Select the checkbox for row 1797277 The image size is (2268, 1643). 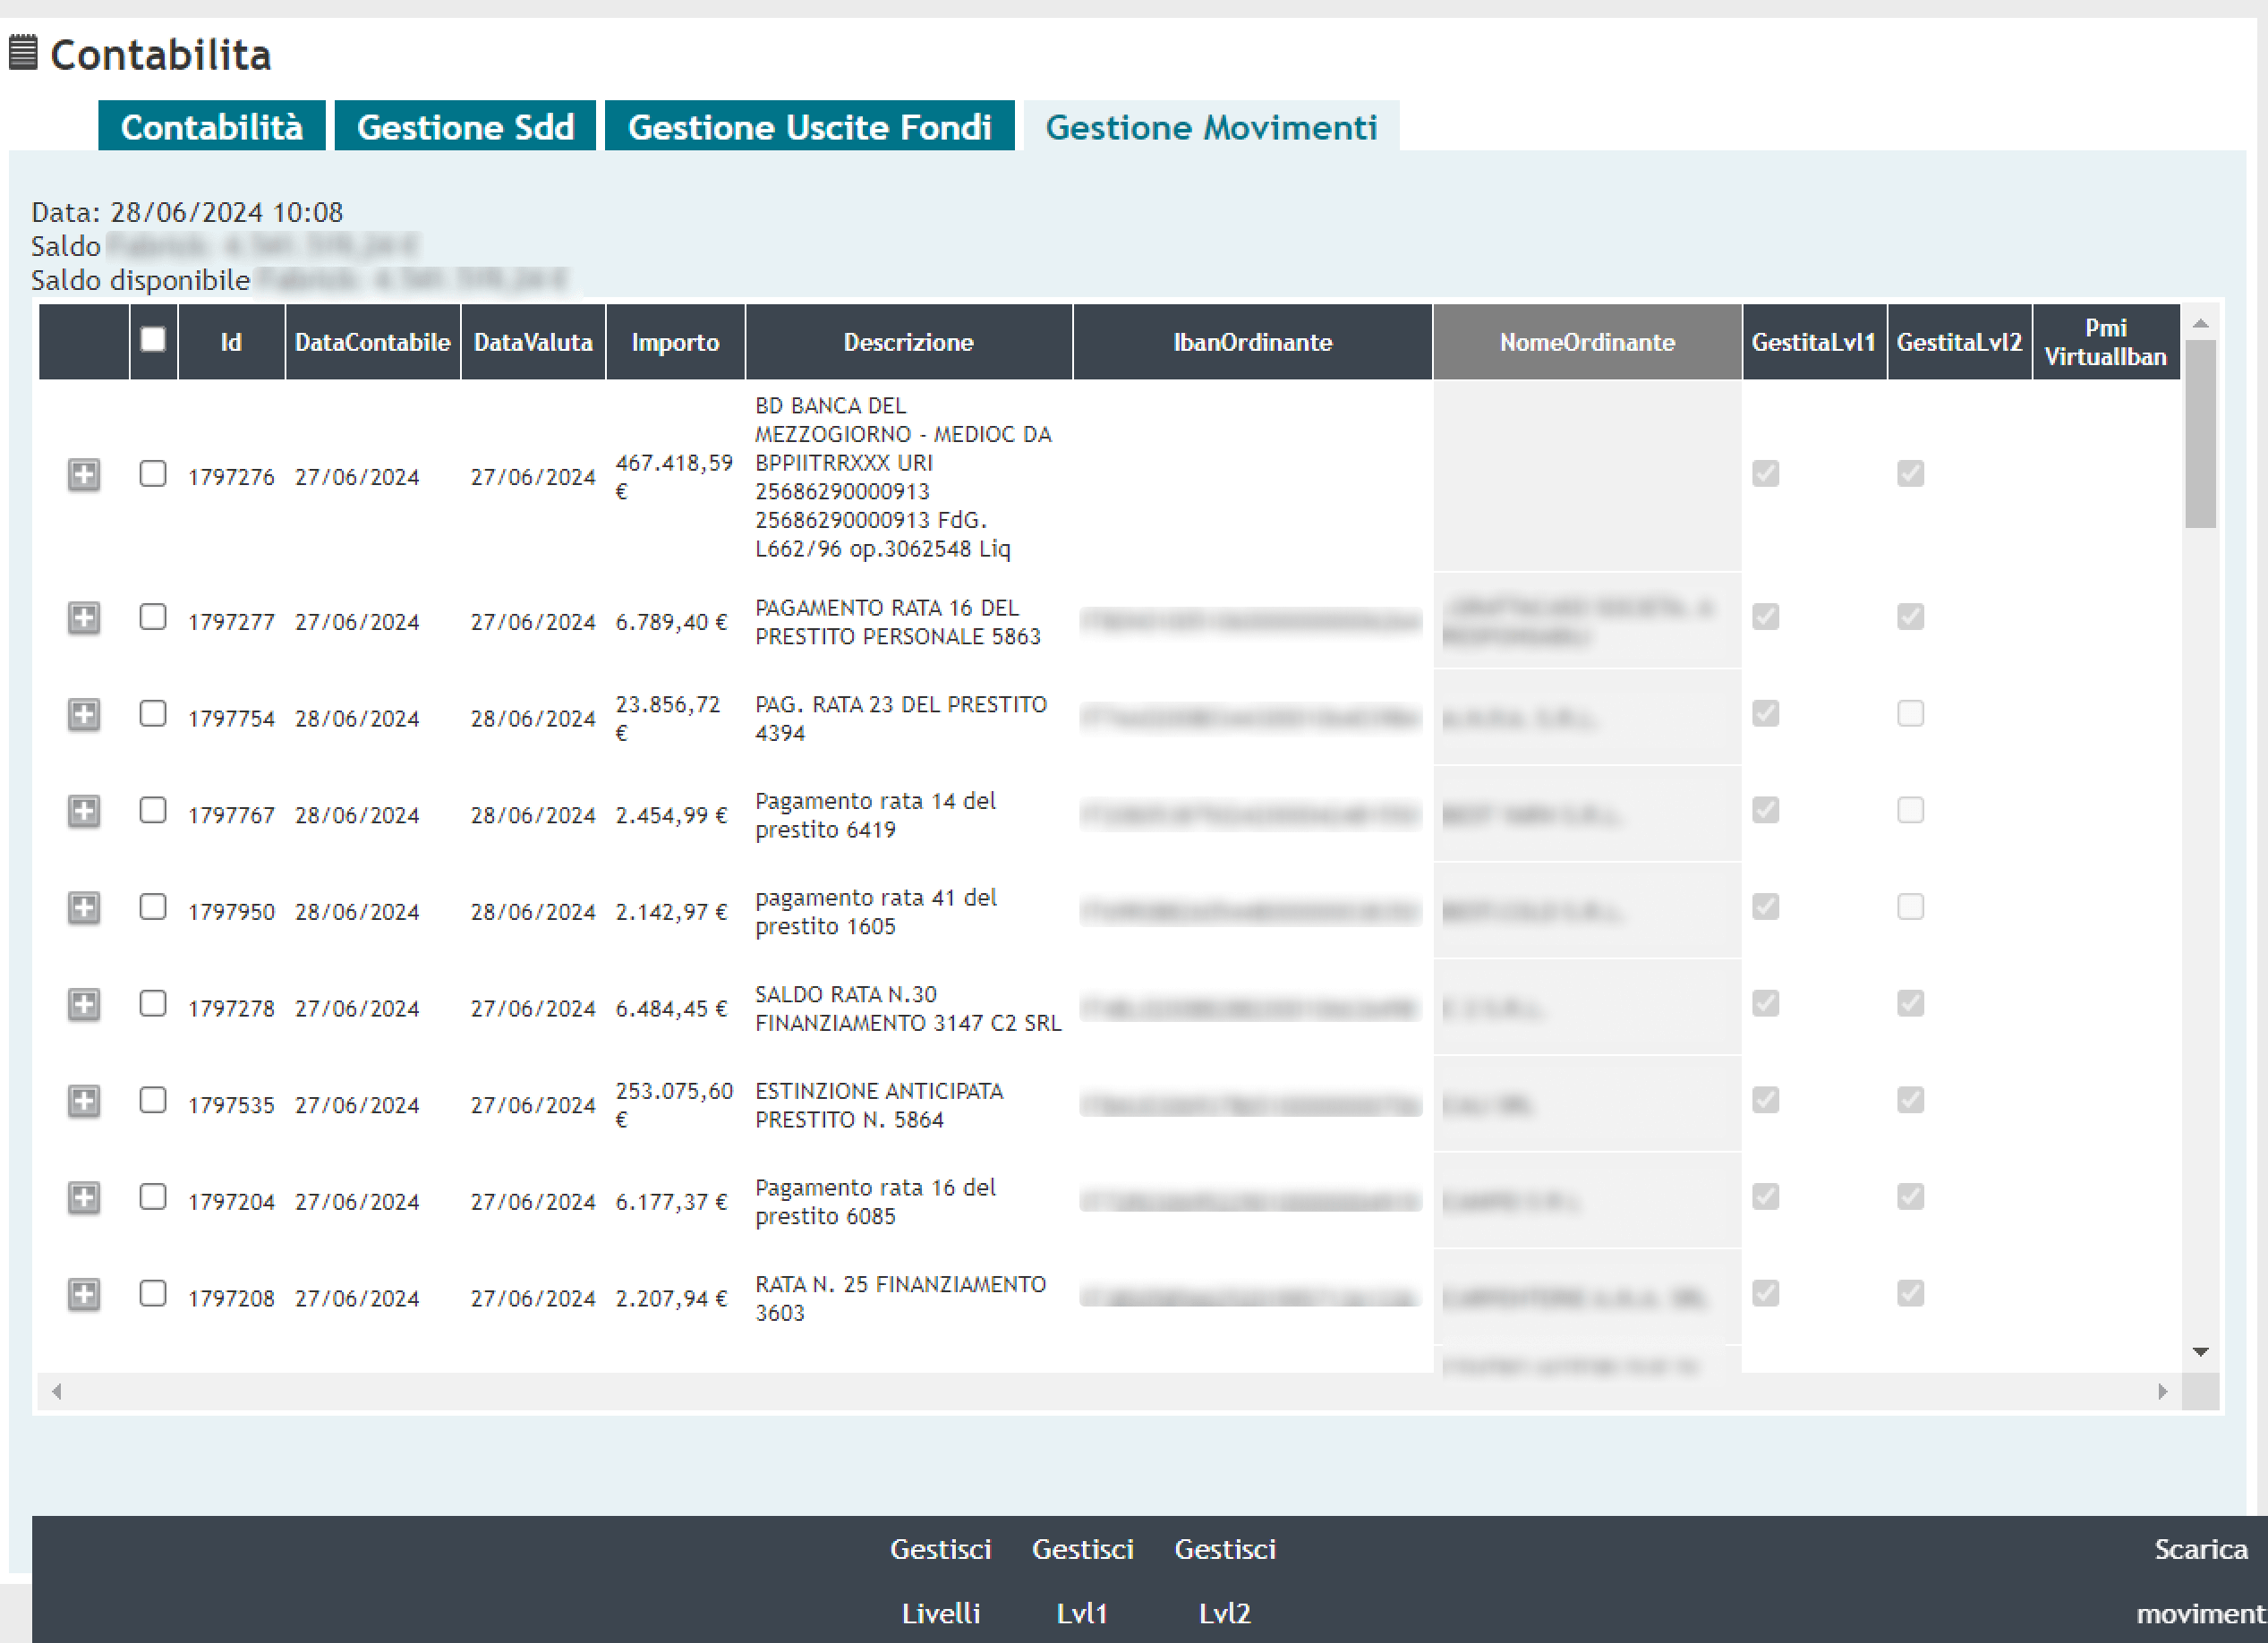pos(153,617)
